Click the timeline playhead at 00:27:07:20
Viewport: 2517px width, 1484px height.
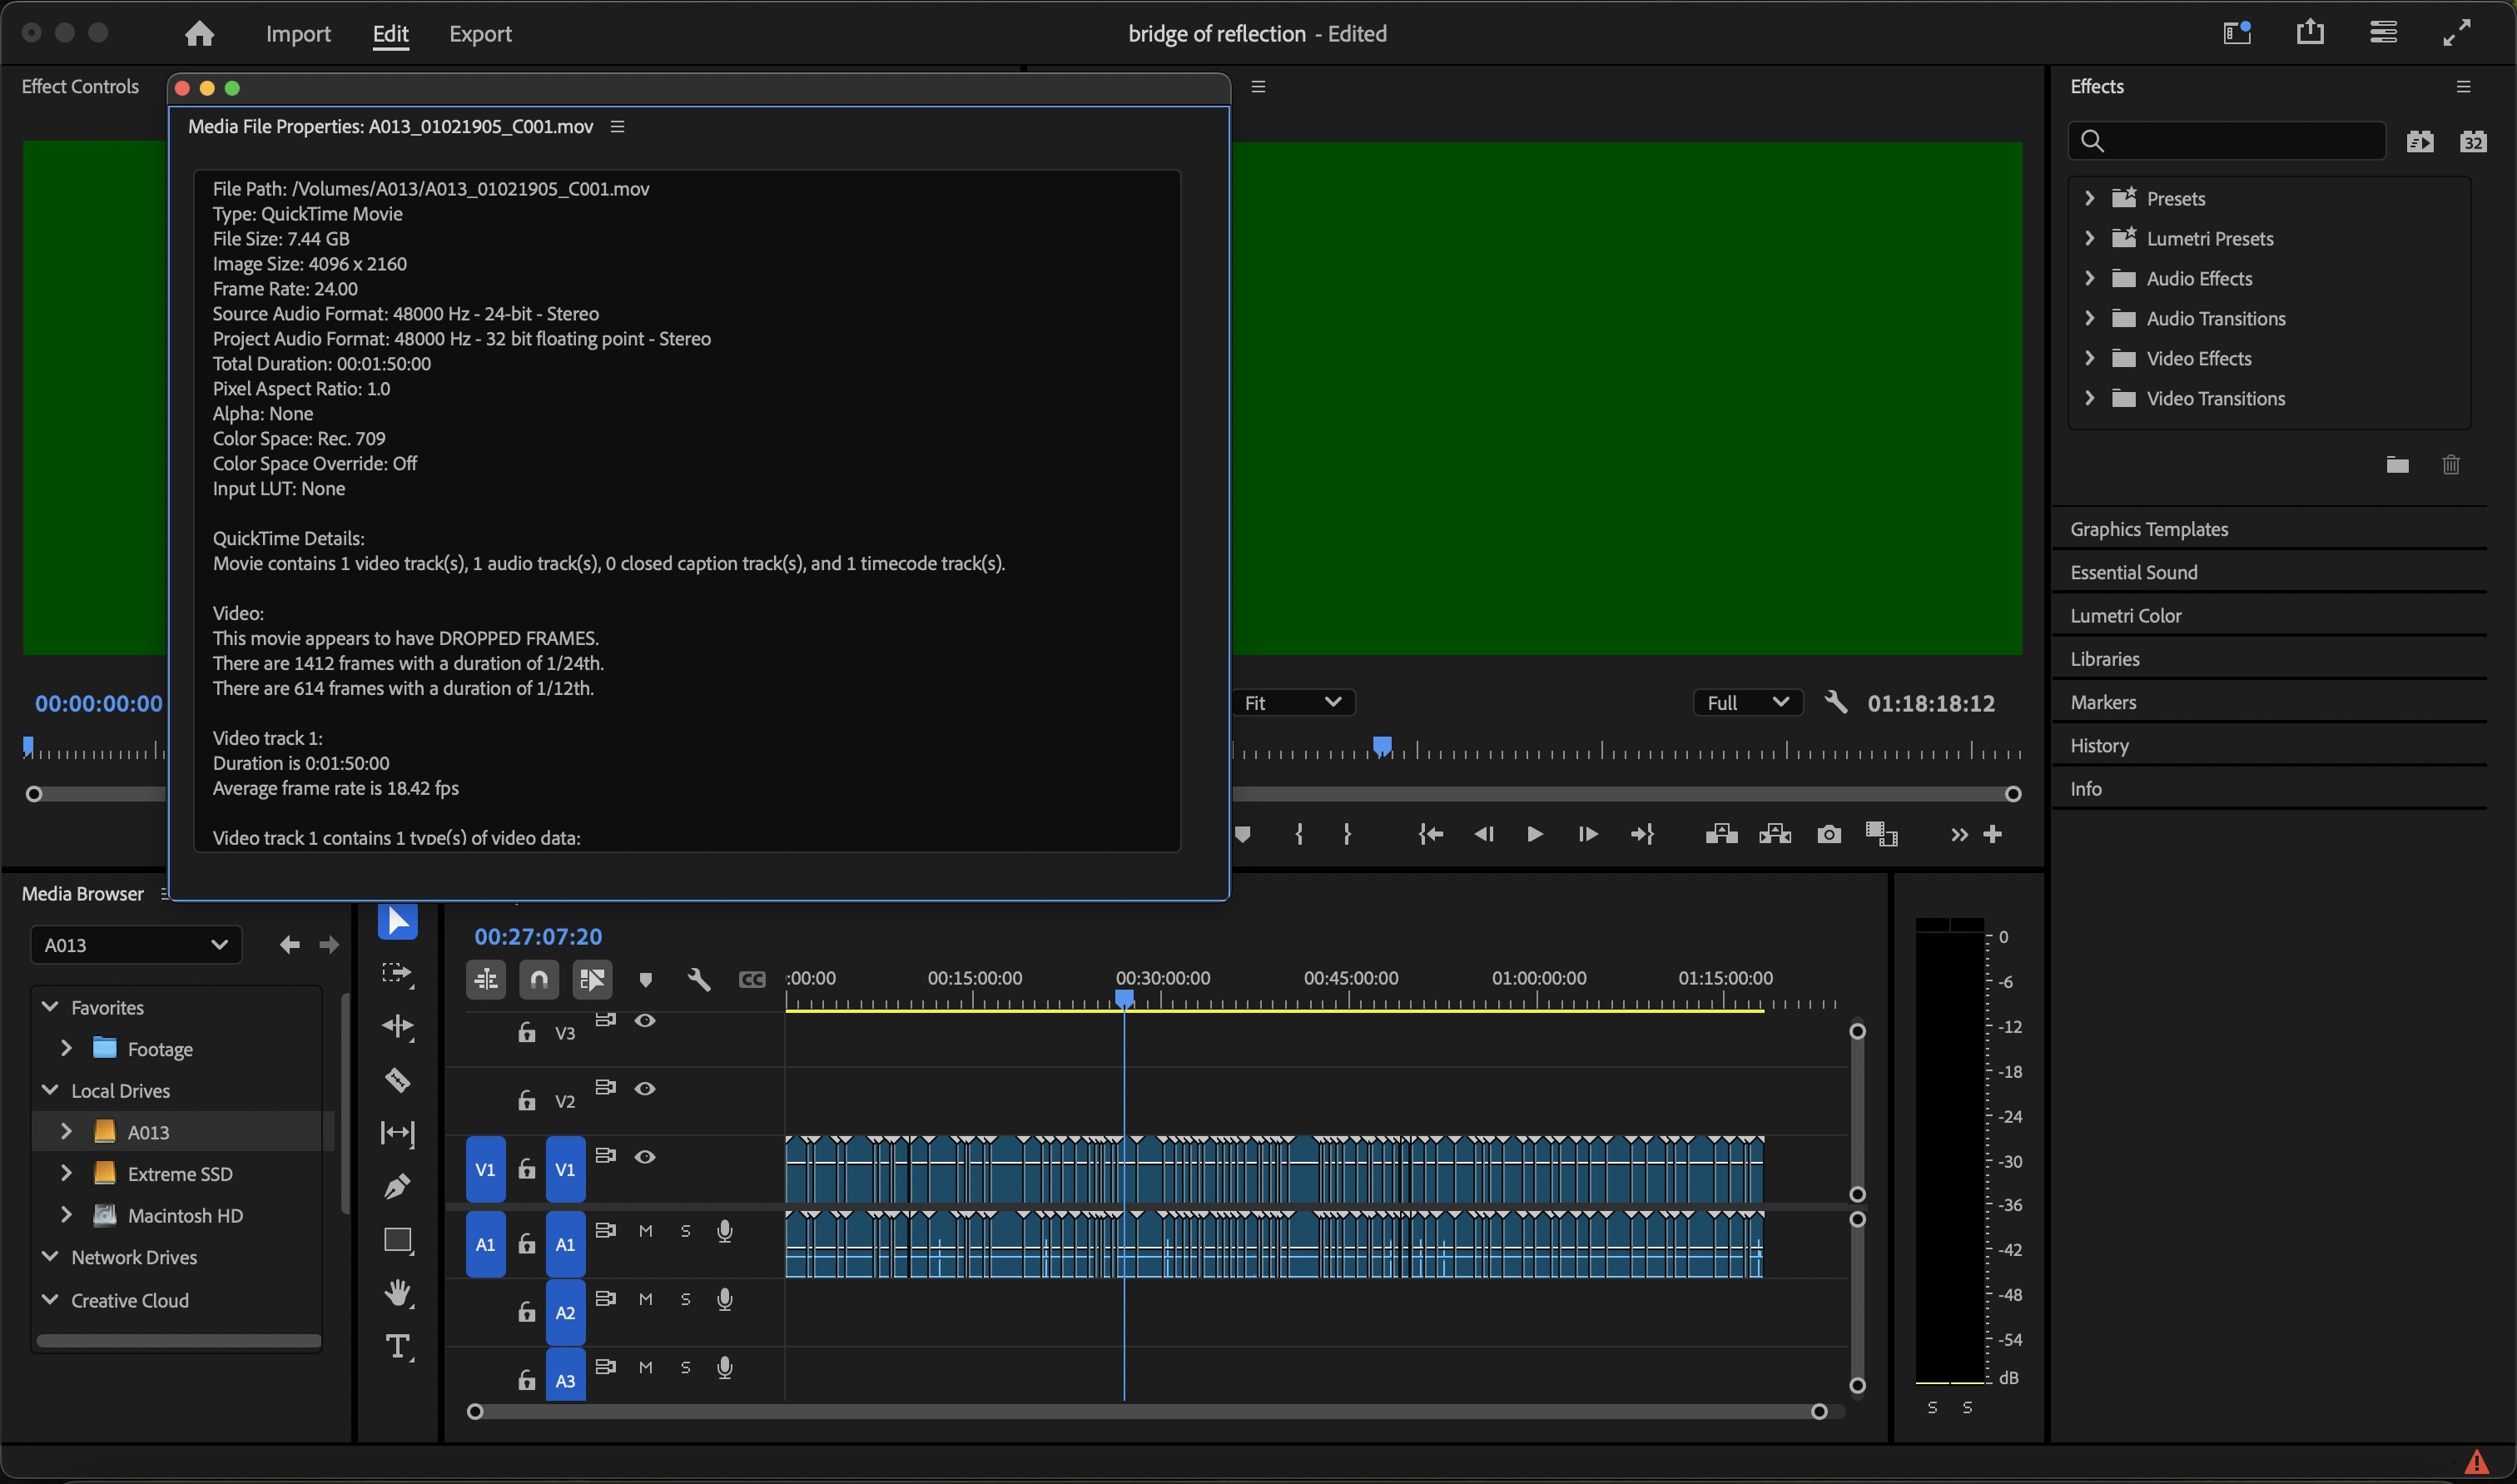1125,999
